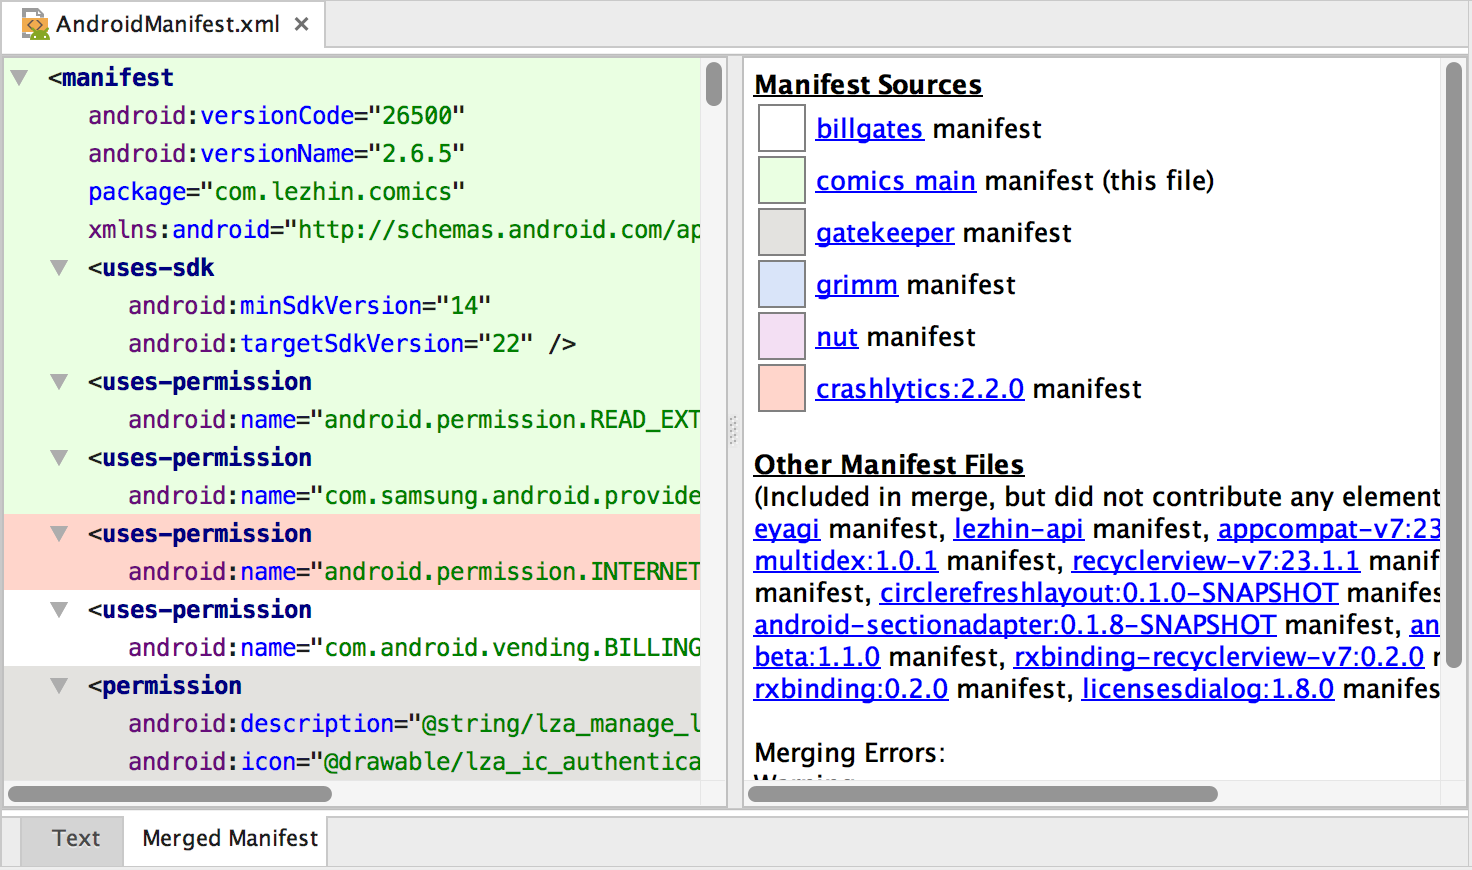Click the pink crashlytics color swatch
Screen dimensions: 1472x870
click(x=782, y=388)
